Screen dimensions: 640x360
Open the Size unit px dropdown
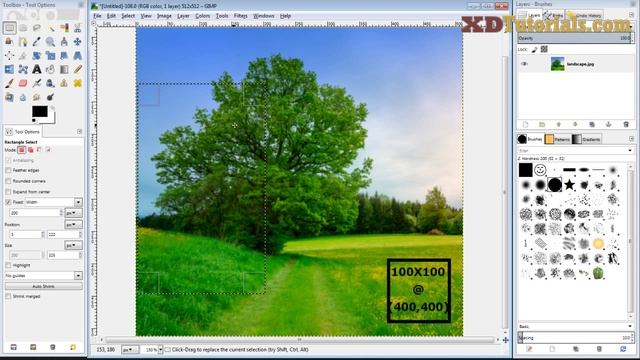point(73,245)
